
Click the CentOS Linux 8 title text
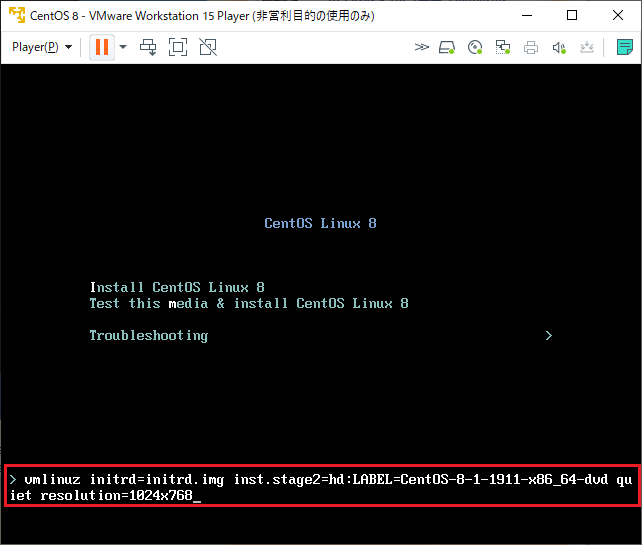point(320,223)
